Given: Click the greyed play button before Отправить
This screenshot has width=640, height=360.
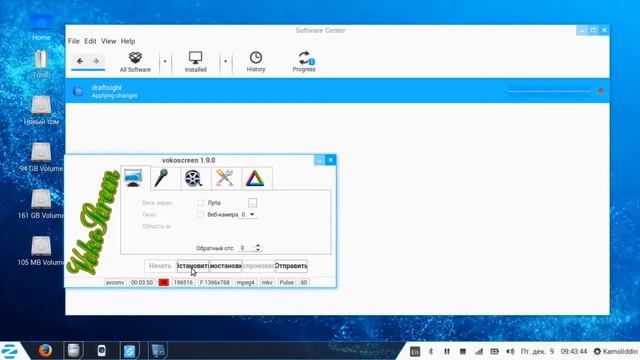Looking at the screenshot, I should tap(258, 266).
